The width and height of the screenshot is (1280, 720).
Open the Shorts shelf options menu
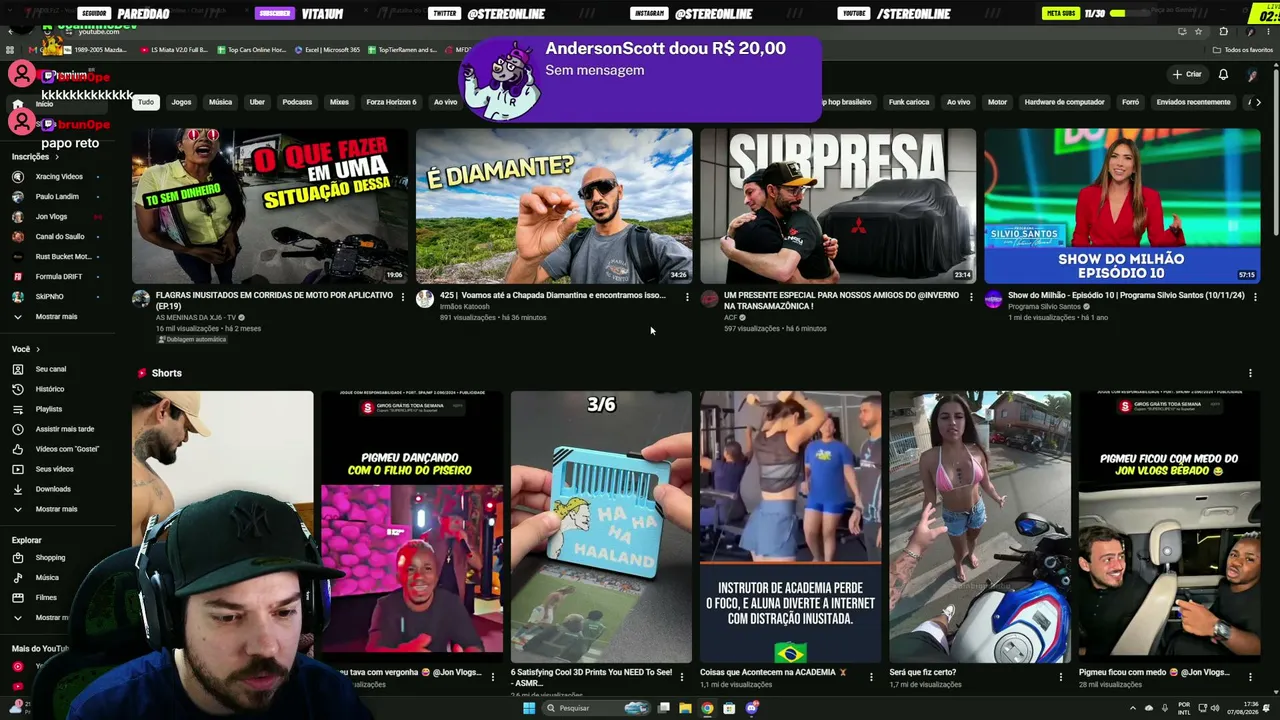[1250, 373]
